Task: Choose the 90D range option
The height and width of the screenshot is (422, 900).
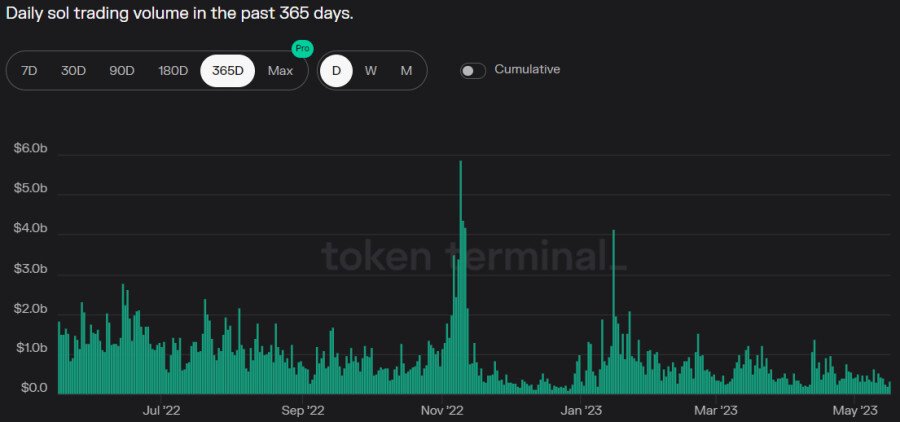Action: point(122,71)
